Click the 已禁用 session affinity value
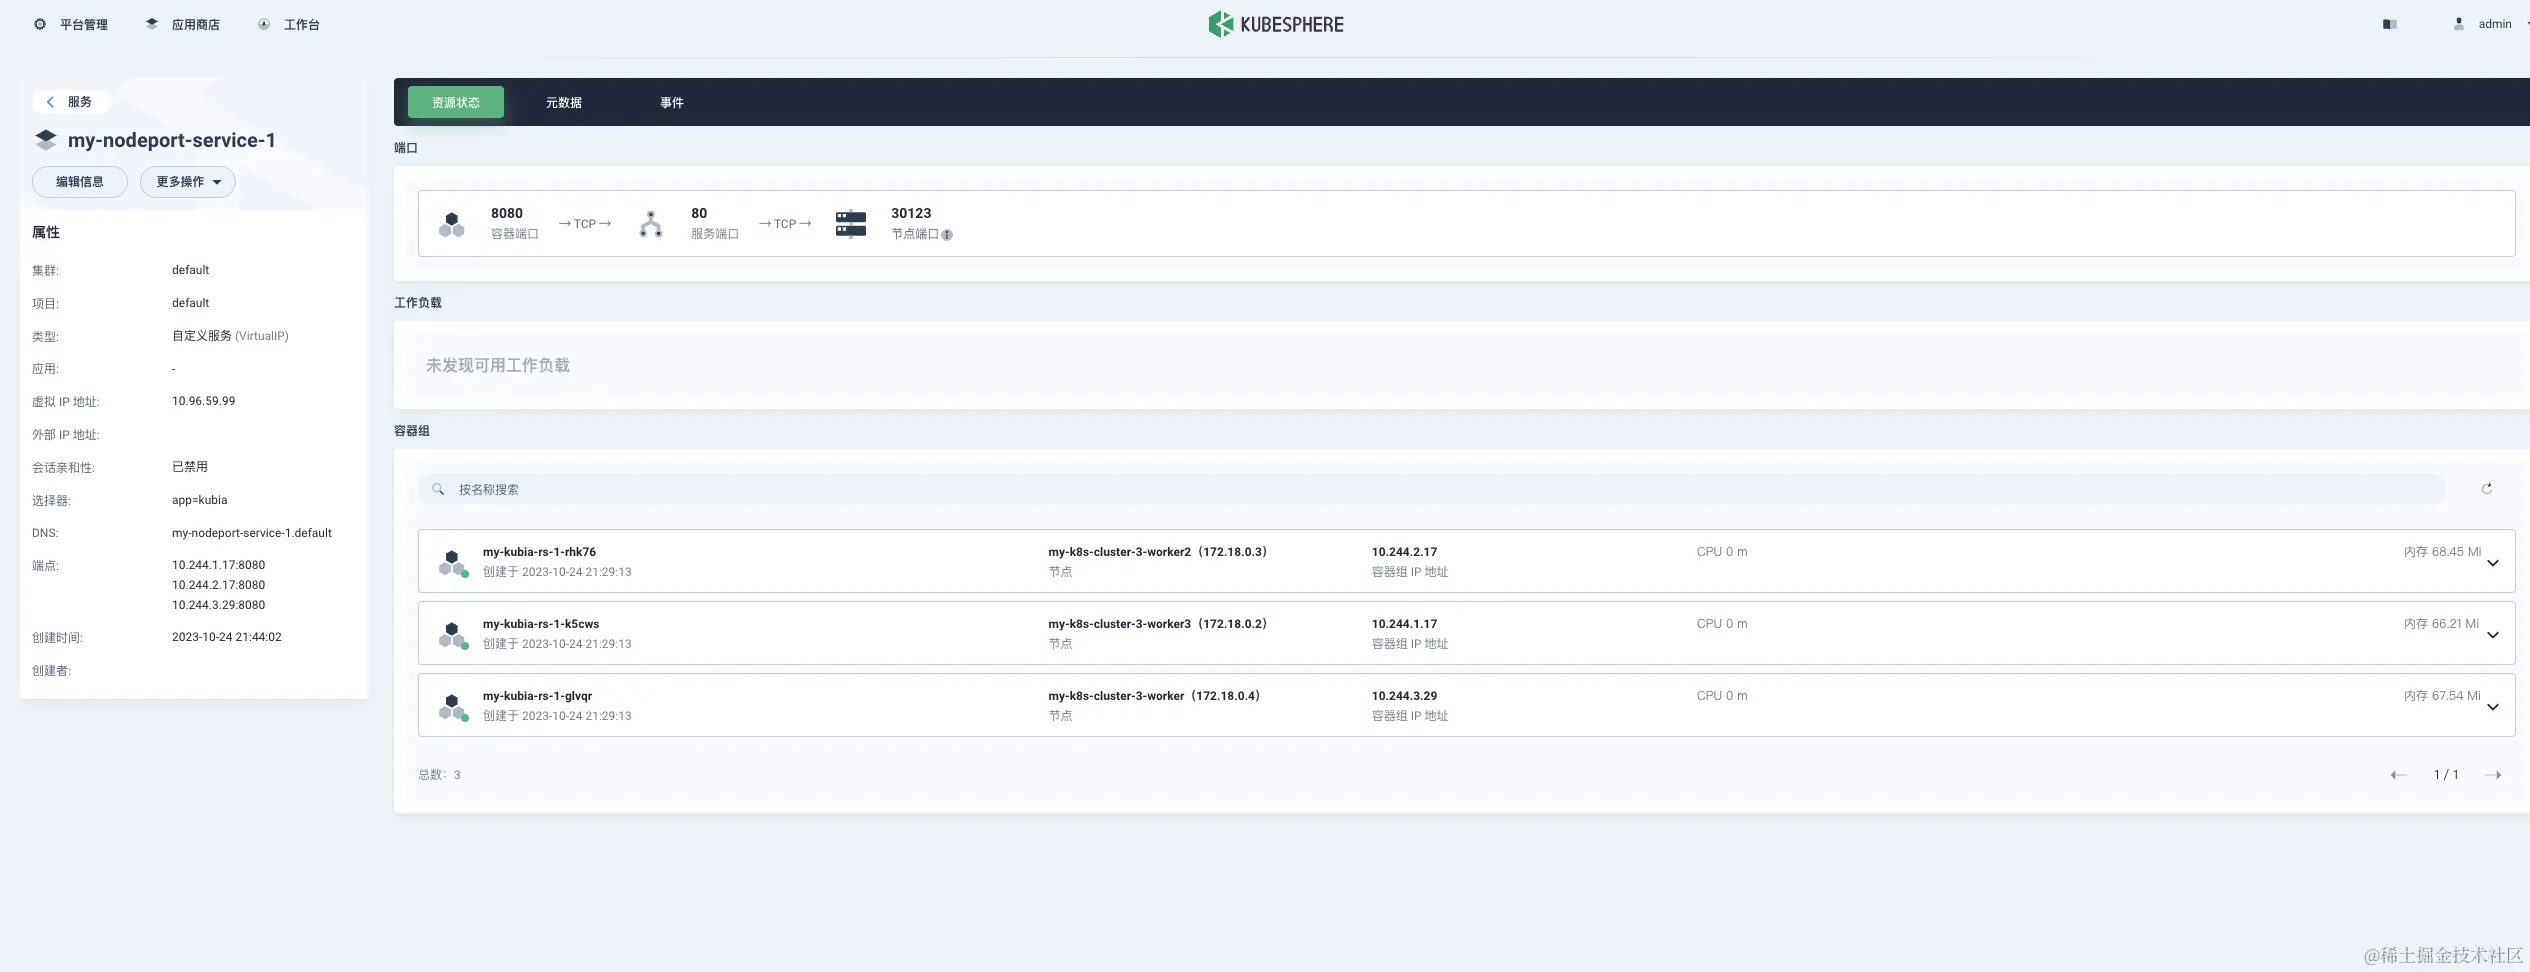The image size is (2530, 972). click(190, 467)
